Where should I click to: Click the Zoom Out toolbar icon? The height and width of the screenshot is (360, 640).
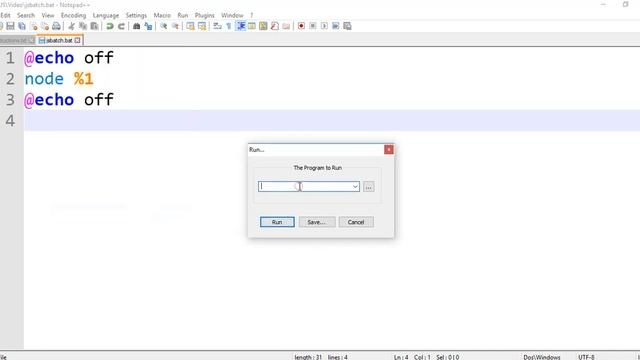coord(175,26)
